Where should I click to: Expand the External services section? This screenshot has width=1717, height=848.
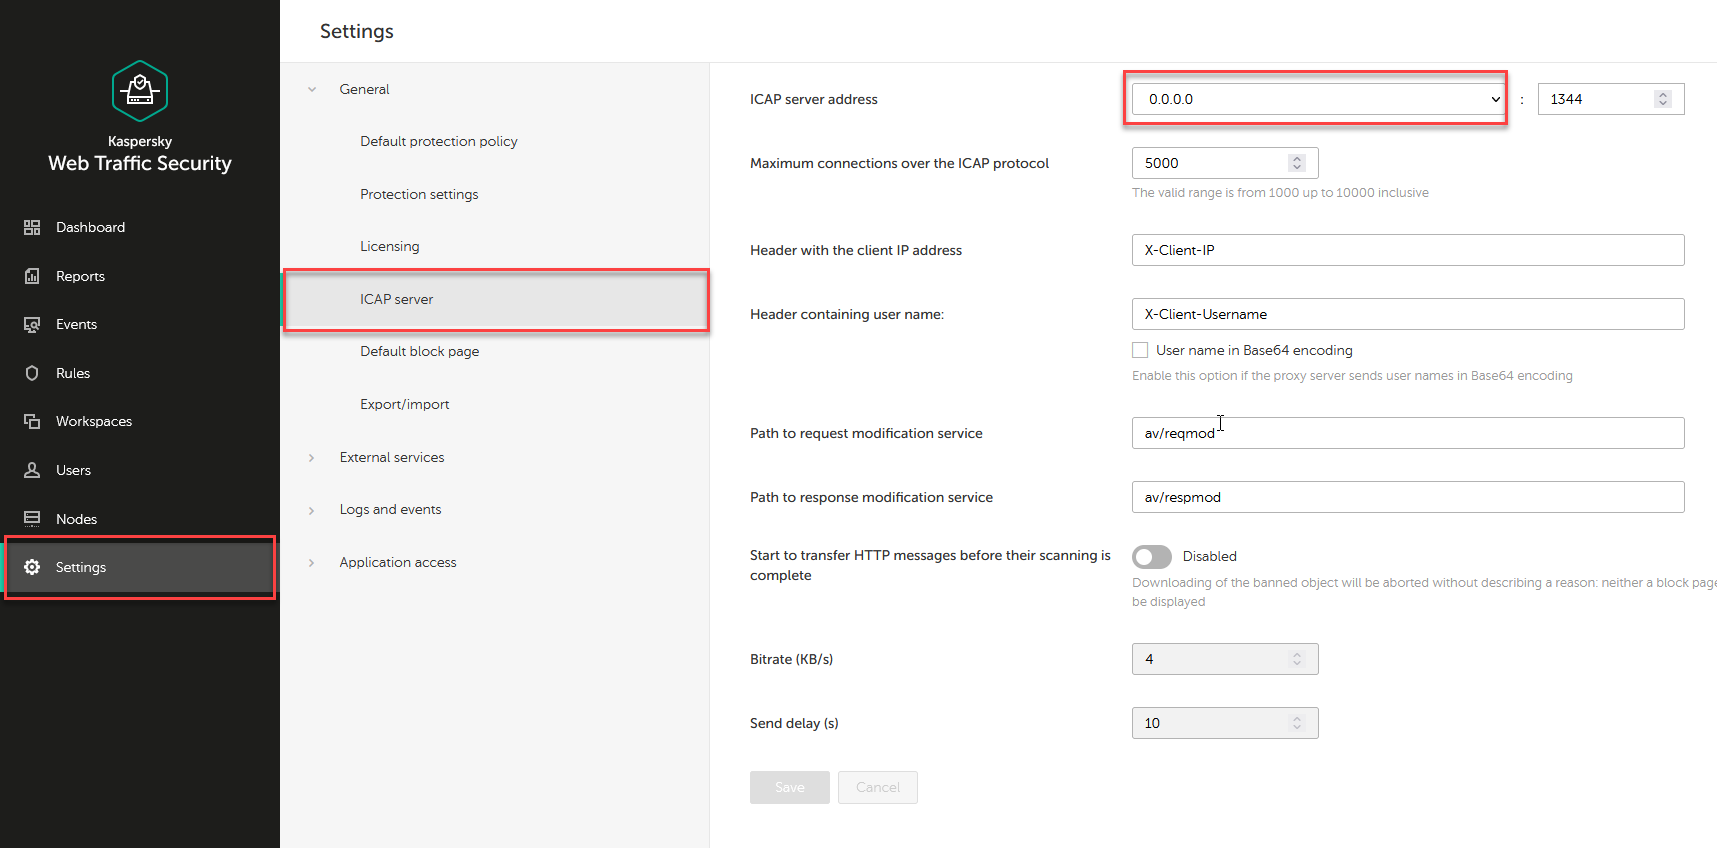312,458
